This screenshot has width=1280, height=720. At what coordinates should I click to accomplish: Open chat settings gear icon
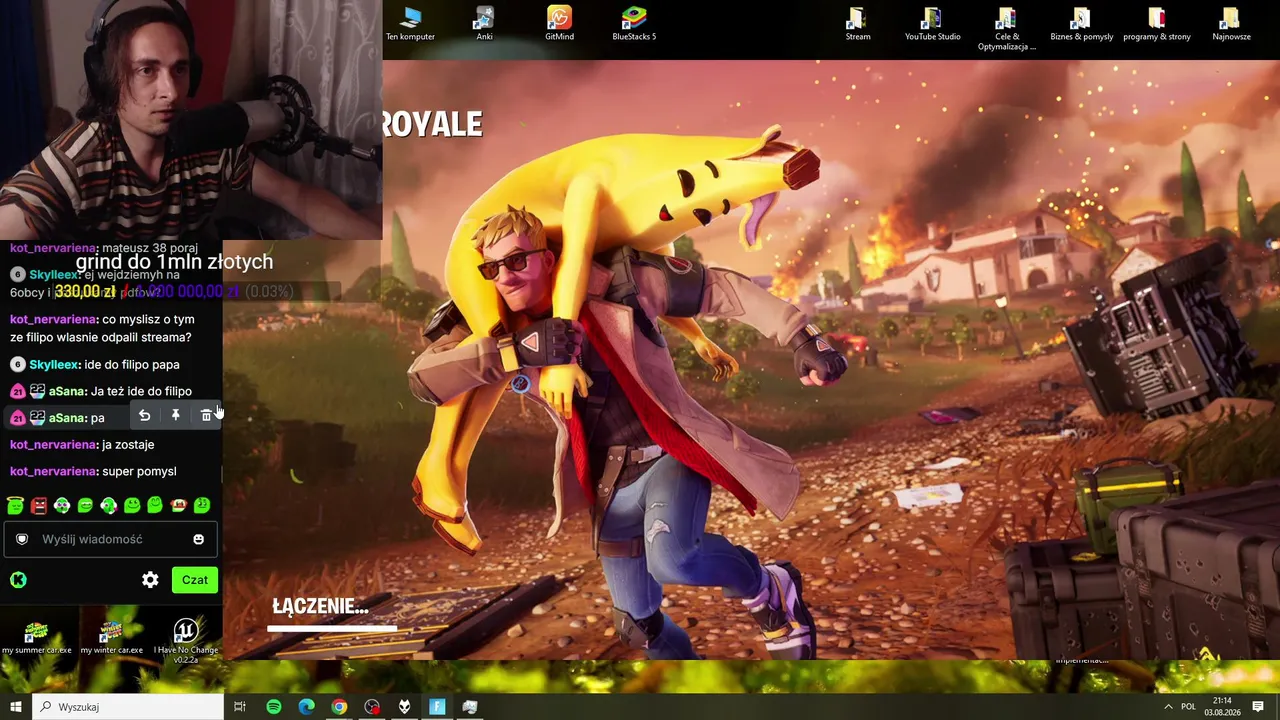150,580
